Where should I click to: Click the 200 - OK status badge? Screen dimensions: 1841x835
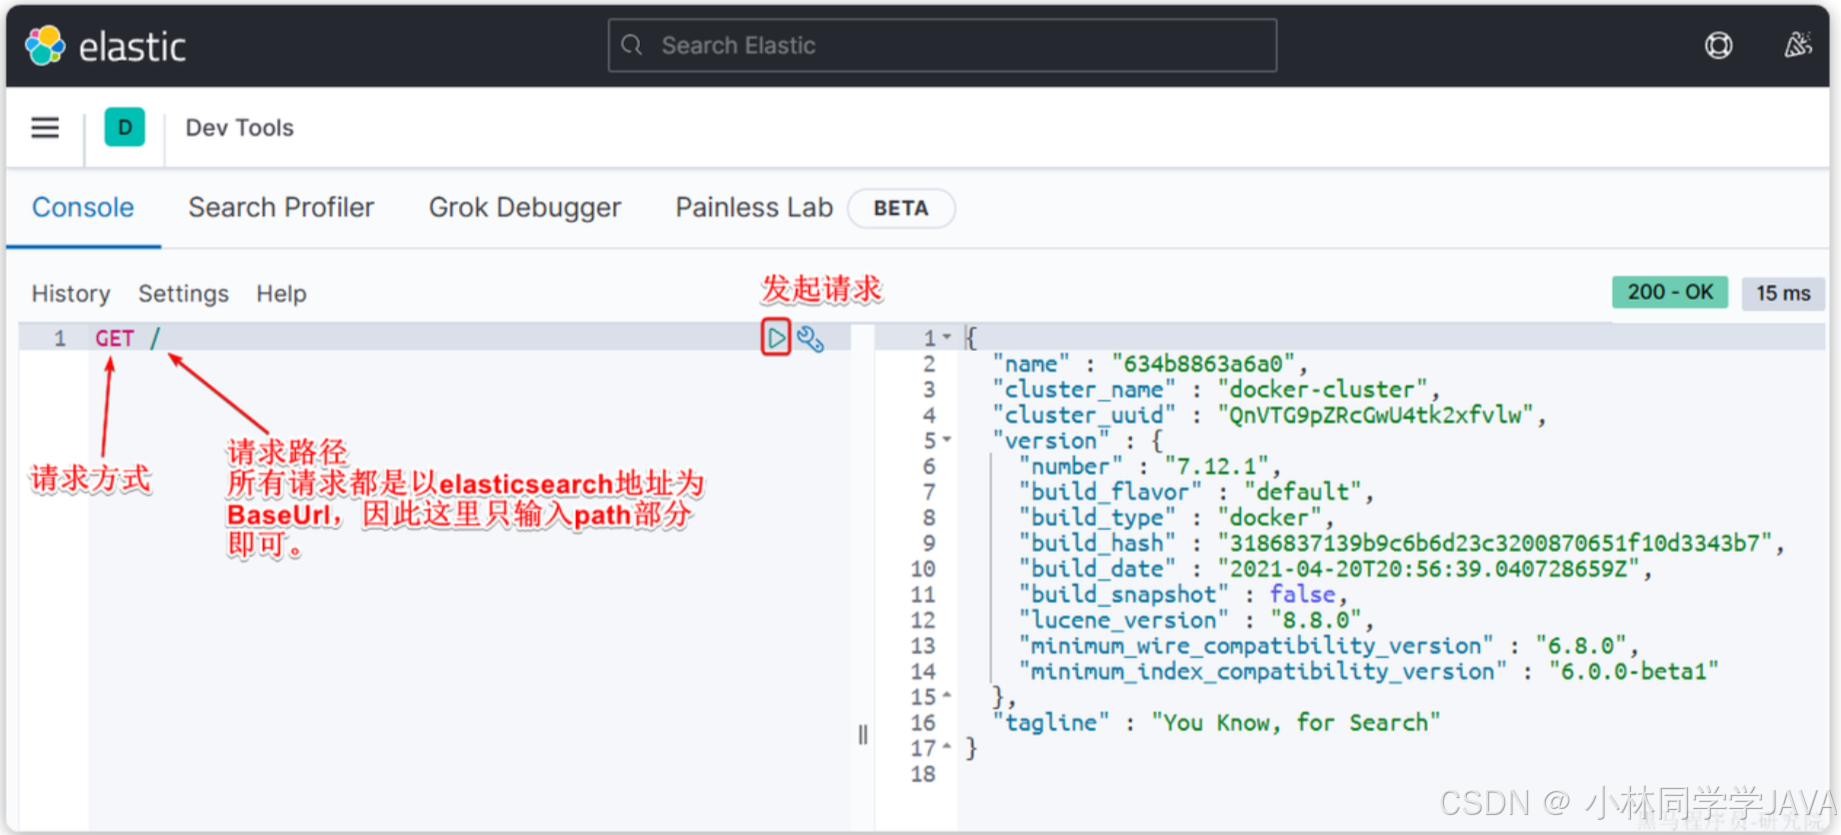tap(1670, 292)
